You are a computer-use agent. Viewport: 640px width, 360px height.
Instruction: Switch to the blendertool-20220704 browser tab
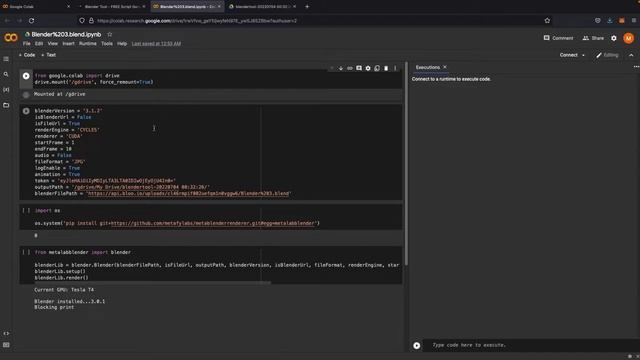(x=261, y=7)
